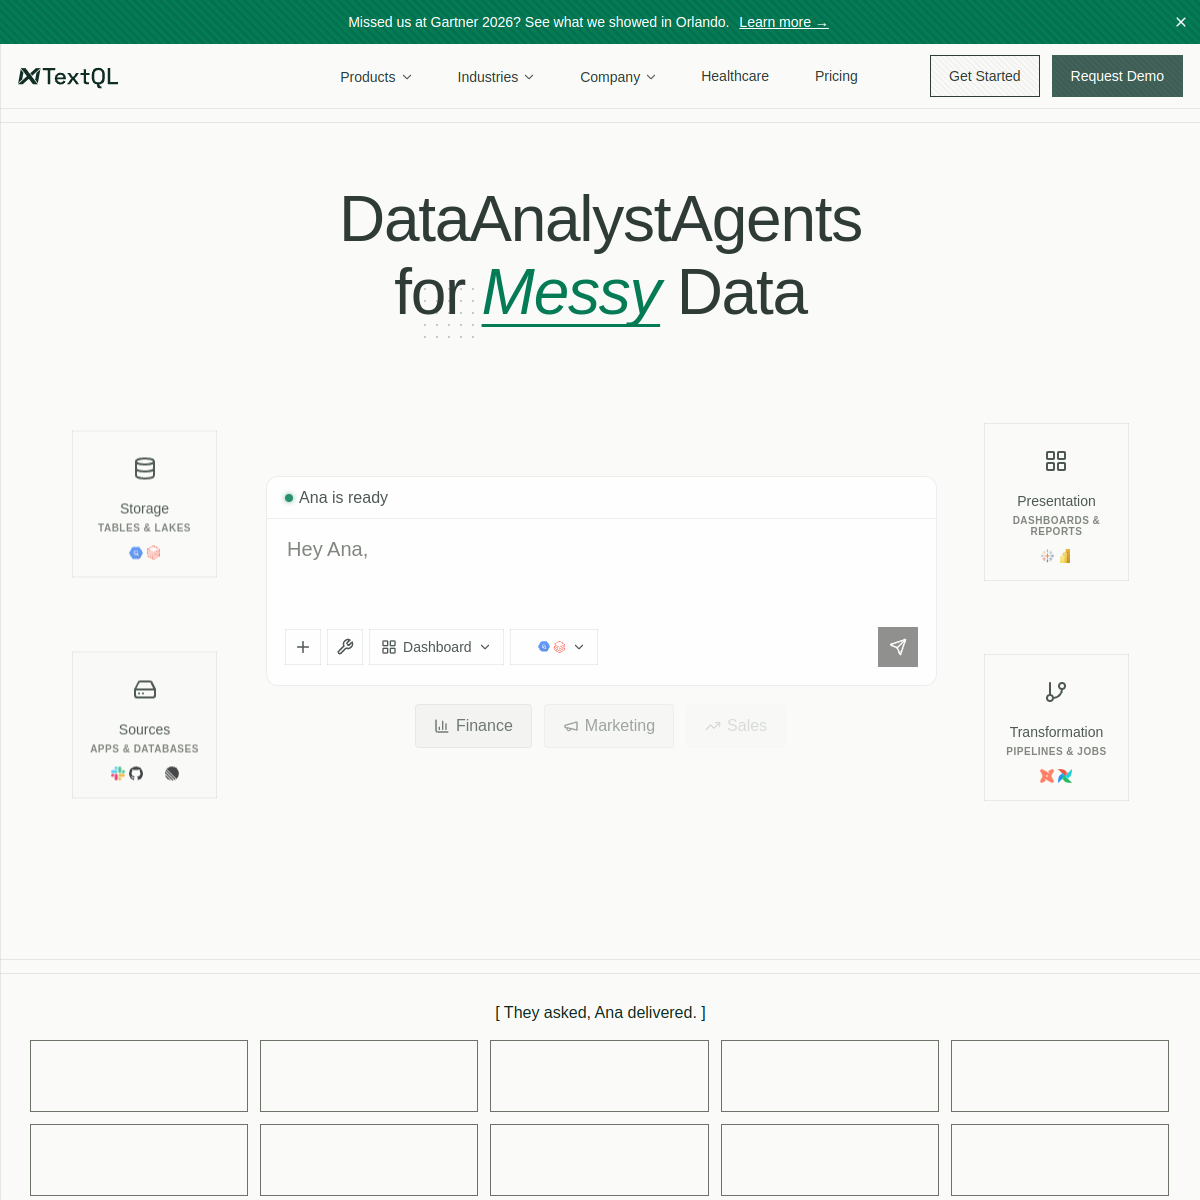This screenshot has height=1200, width=1200.
Task: Select the Airflow icon under Transformation
Action: coord(1065,776)
